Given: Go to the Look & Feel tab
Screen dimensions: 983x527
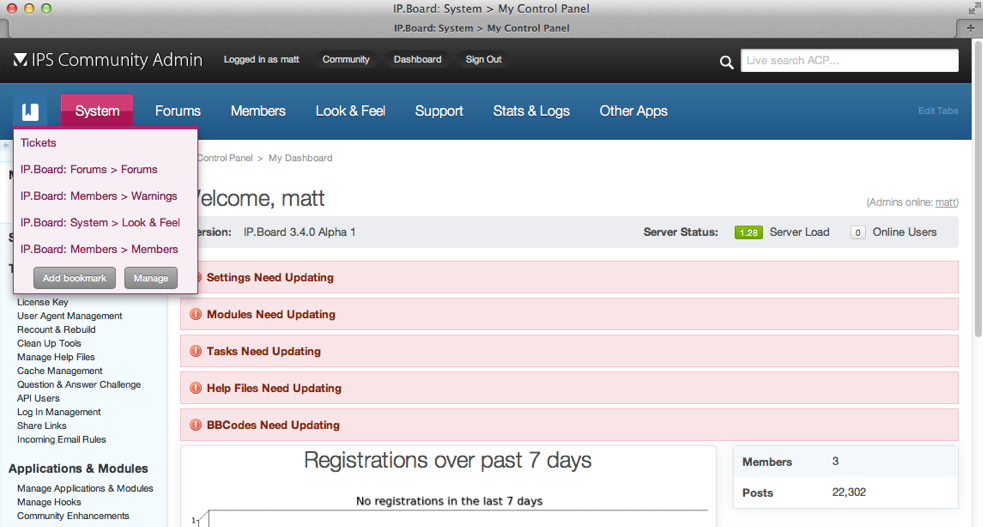Looking at the screenshot, I should (350, 111).
